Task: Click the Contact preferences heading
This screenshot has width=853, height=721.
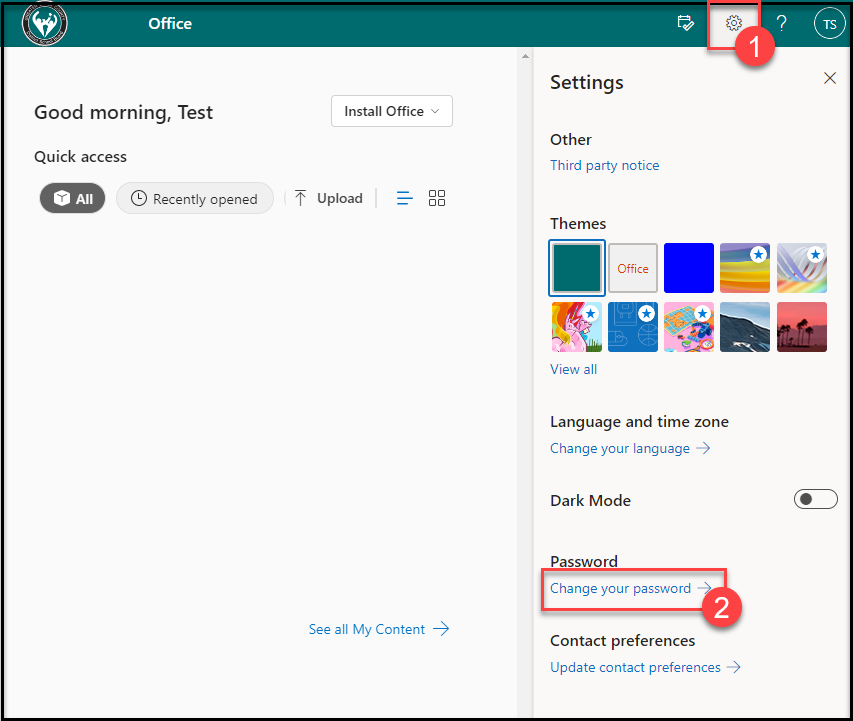Action: [x=622, y=641]
